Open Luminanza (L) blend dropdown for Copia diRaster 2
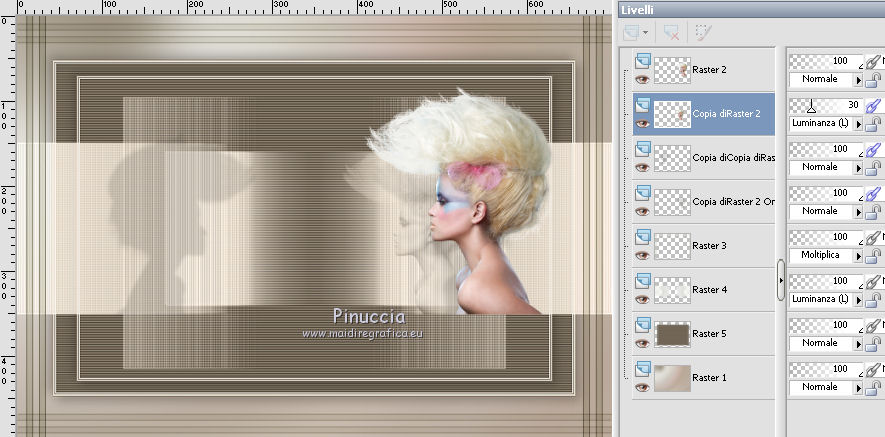The image size is (885, 437). tap(826, 124)
